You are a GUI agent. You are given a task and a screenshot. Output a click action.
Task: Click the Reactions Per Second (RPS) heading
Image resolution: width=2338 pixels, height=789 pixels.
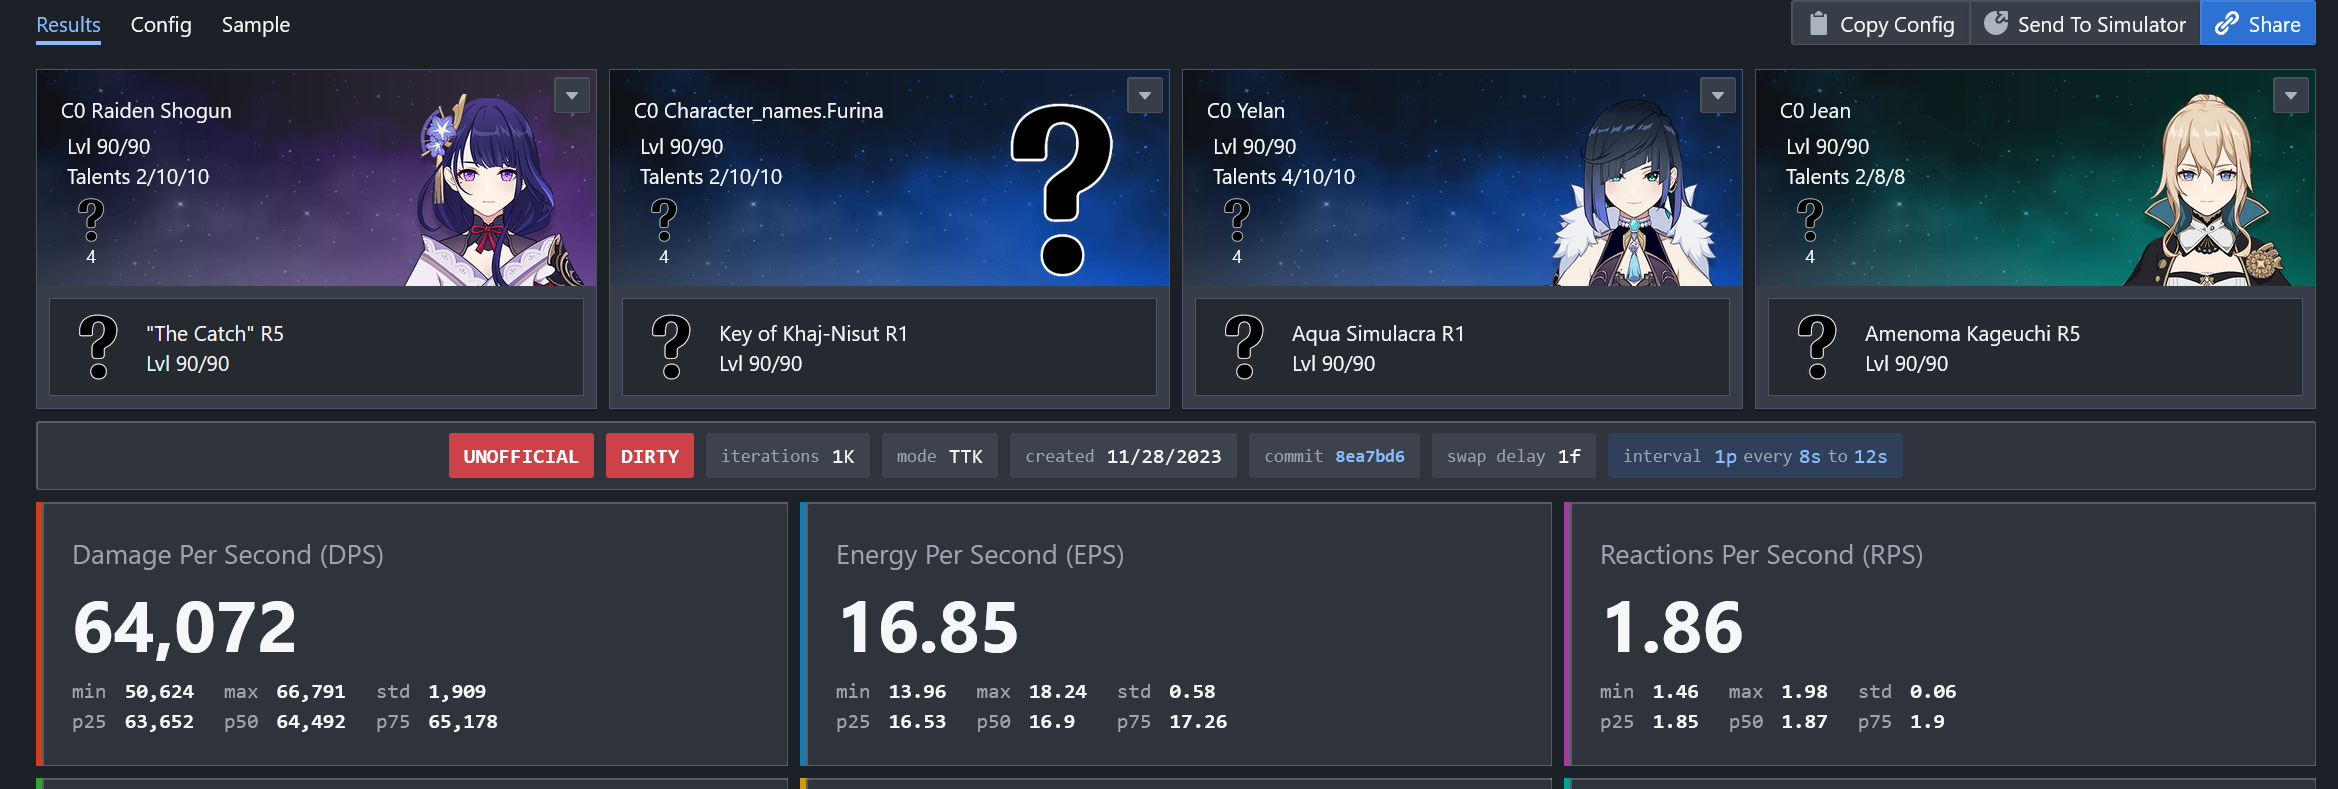point(1761,555)
